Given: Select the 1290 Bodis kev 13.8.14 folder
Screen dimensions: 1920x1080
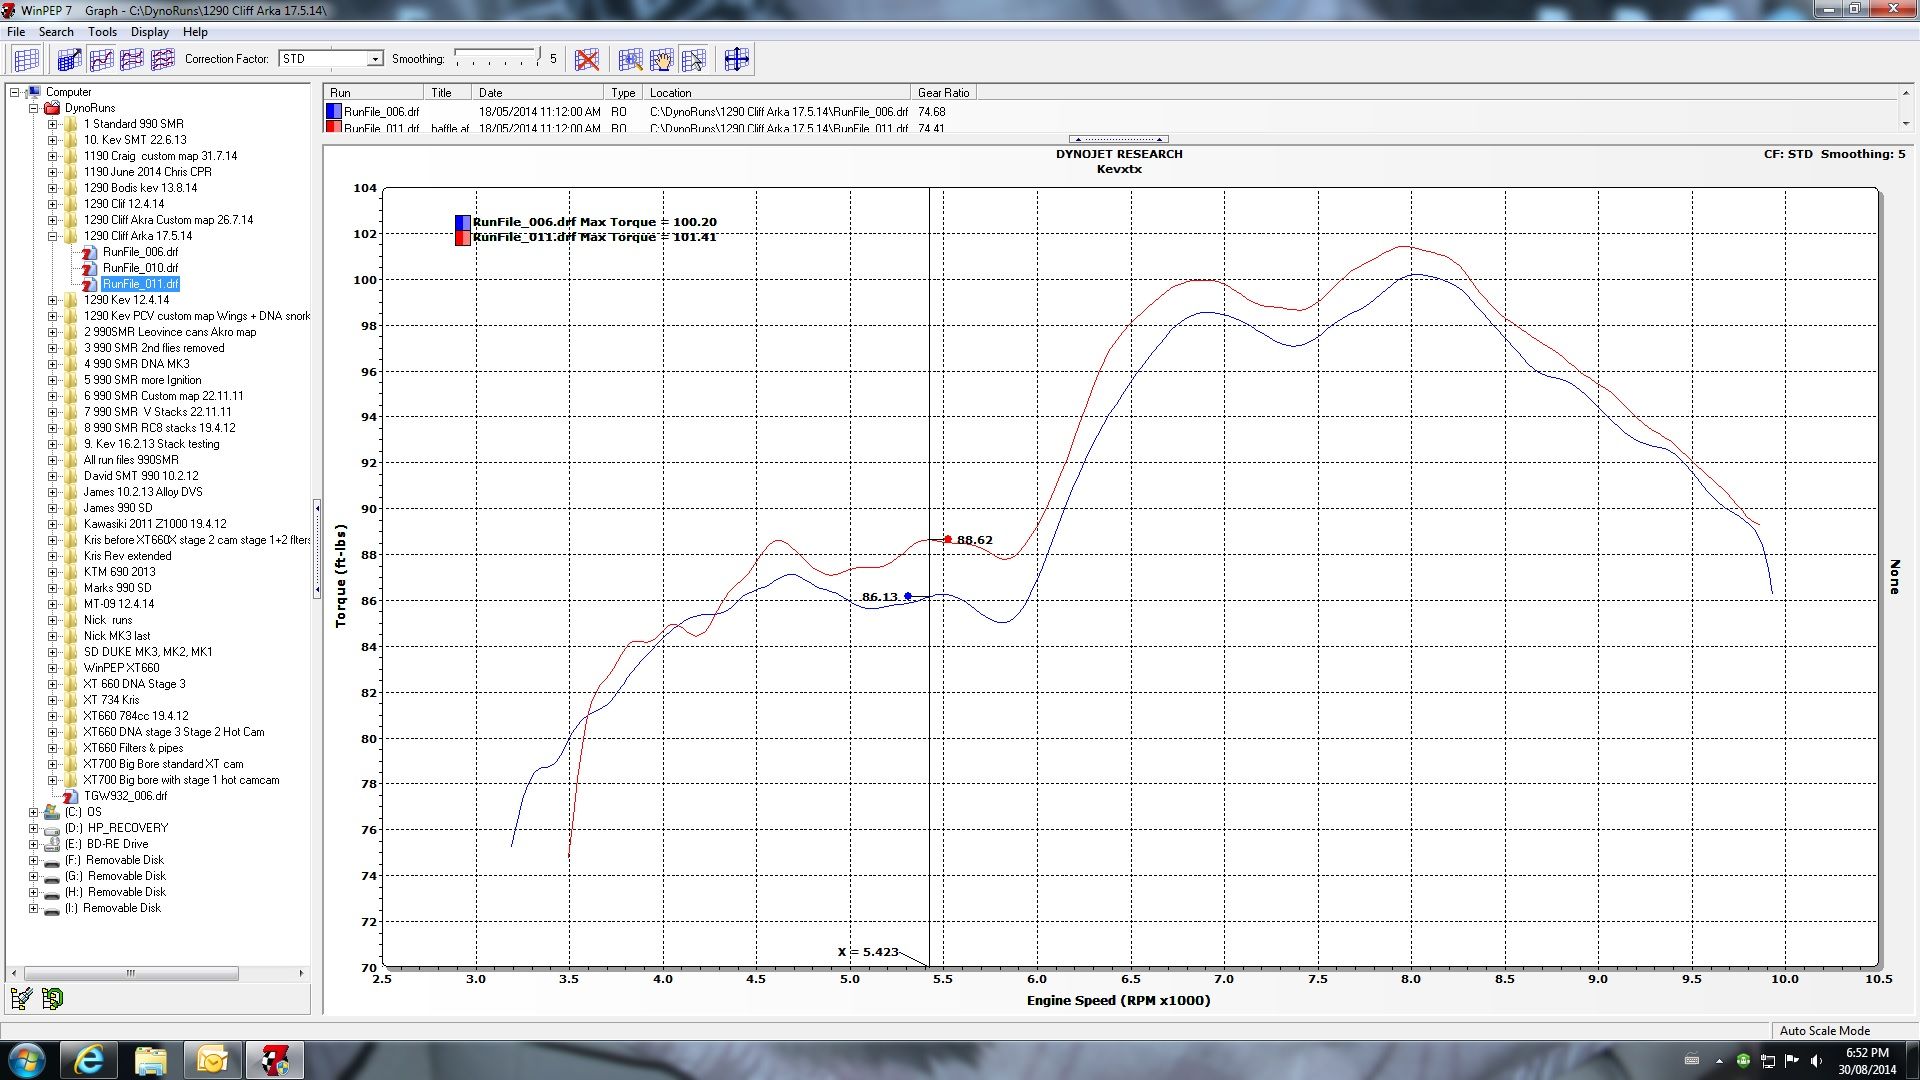Looking at the screenshot, I should coord(140,188).
